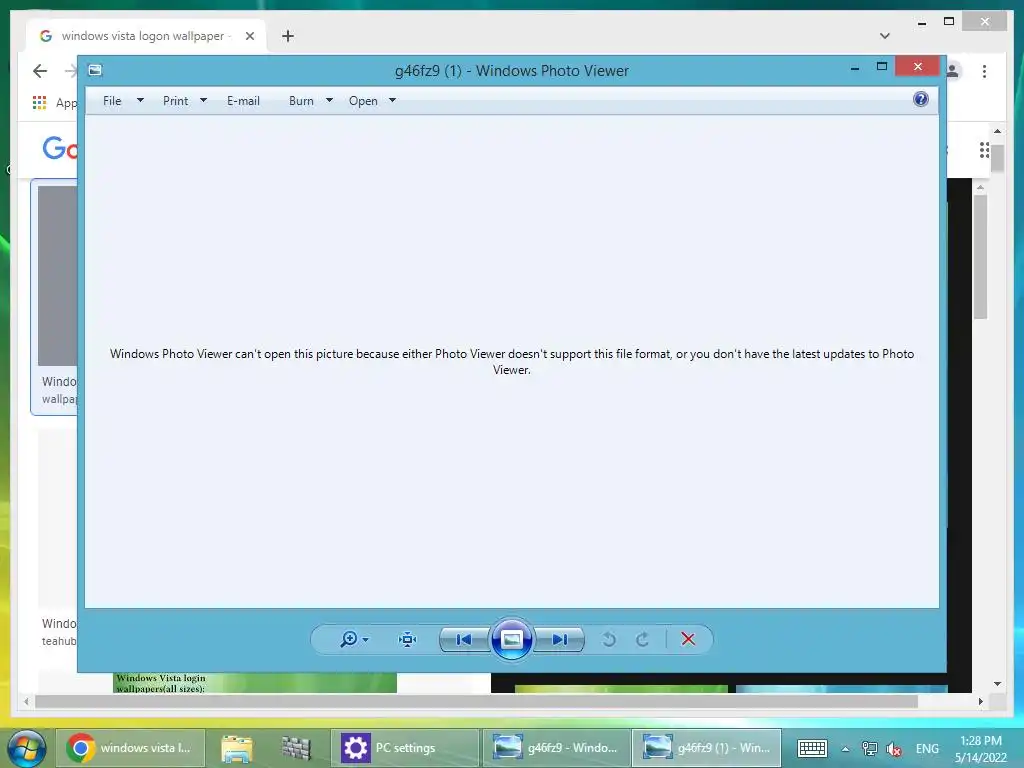Screen dimensions: 1024x768
Task: Open Chrome's three-dot menu
Action: coord(984,71)
